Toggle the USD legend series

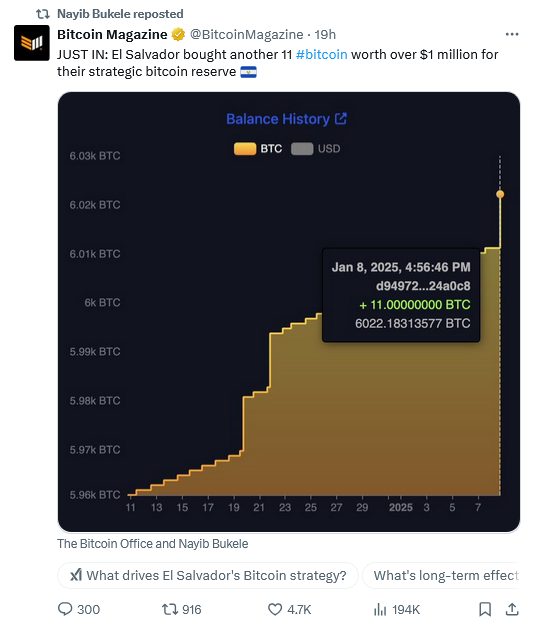coord(316,149)
